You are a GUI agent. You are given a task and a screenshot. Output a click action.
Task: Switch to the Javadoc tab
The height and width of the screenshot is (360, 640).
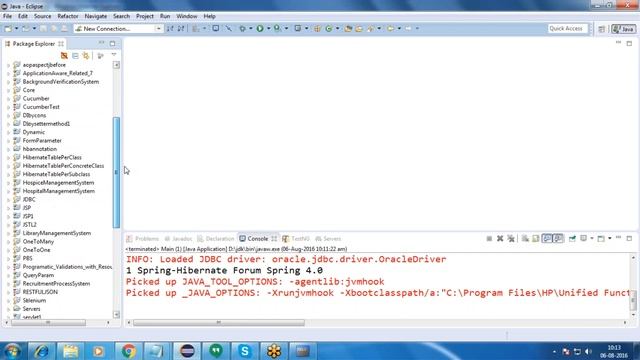pyautogui.click(x=178, y=239)
